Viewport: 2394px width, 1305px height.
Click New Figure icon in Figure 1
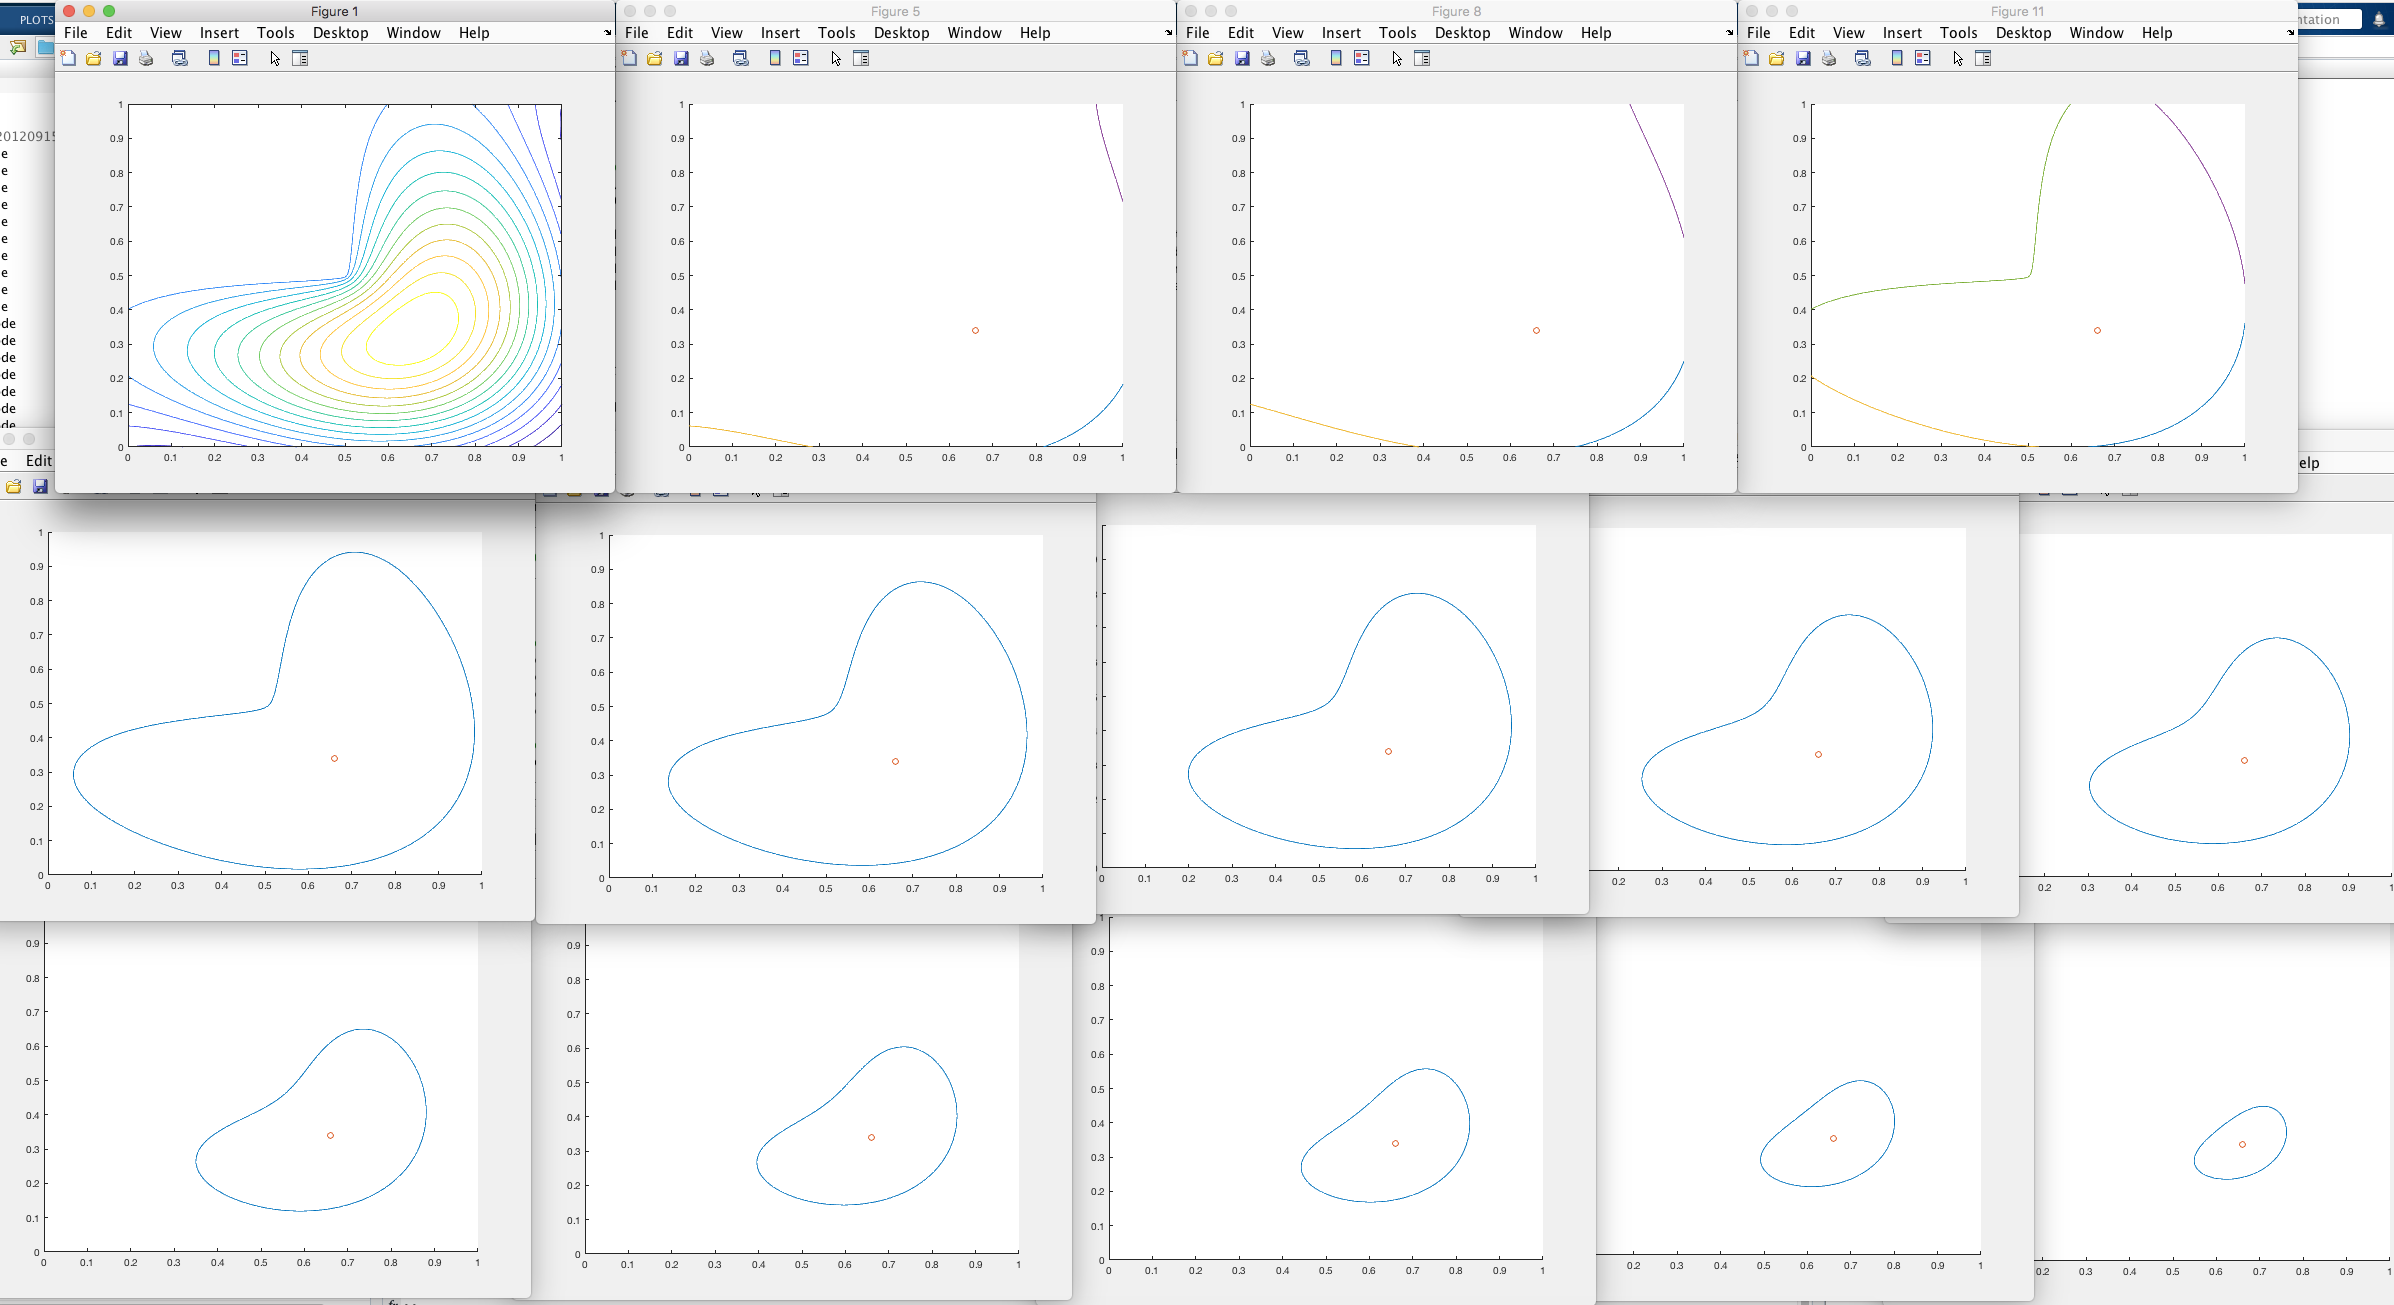68,59
